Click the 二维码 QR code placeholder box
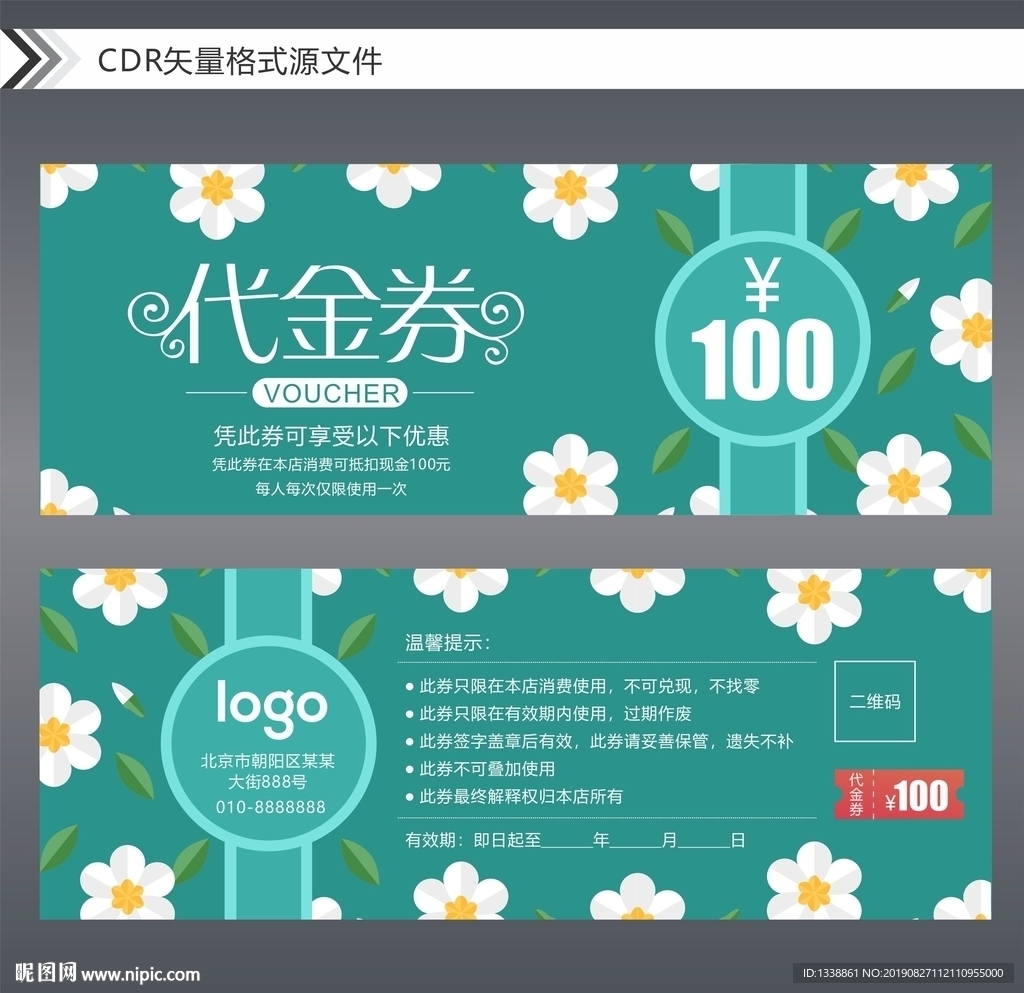The image size is (1024, 993). [874, 701]
